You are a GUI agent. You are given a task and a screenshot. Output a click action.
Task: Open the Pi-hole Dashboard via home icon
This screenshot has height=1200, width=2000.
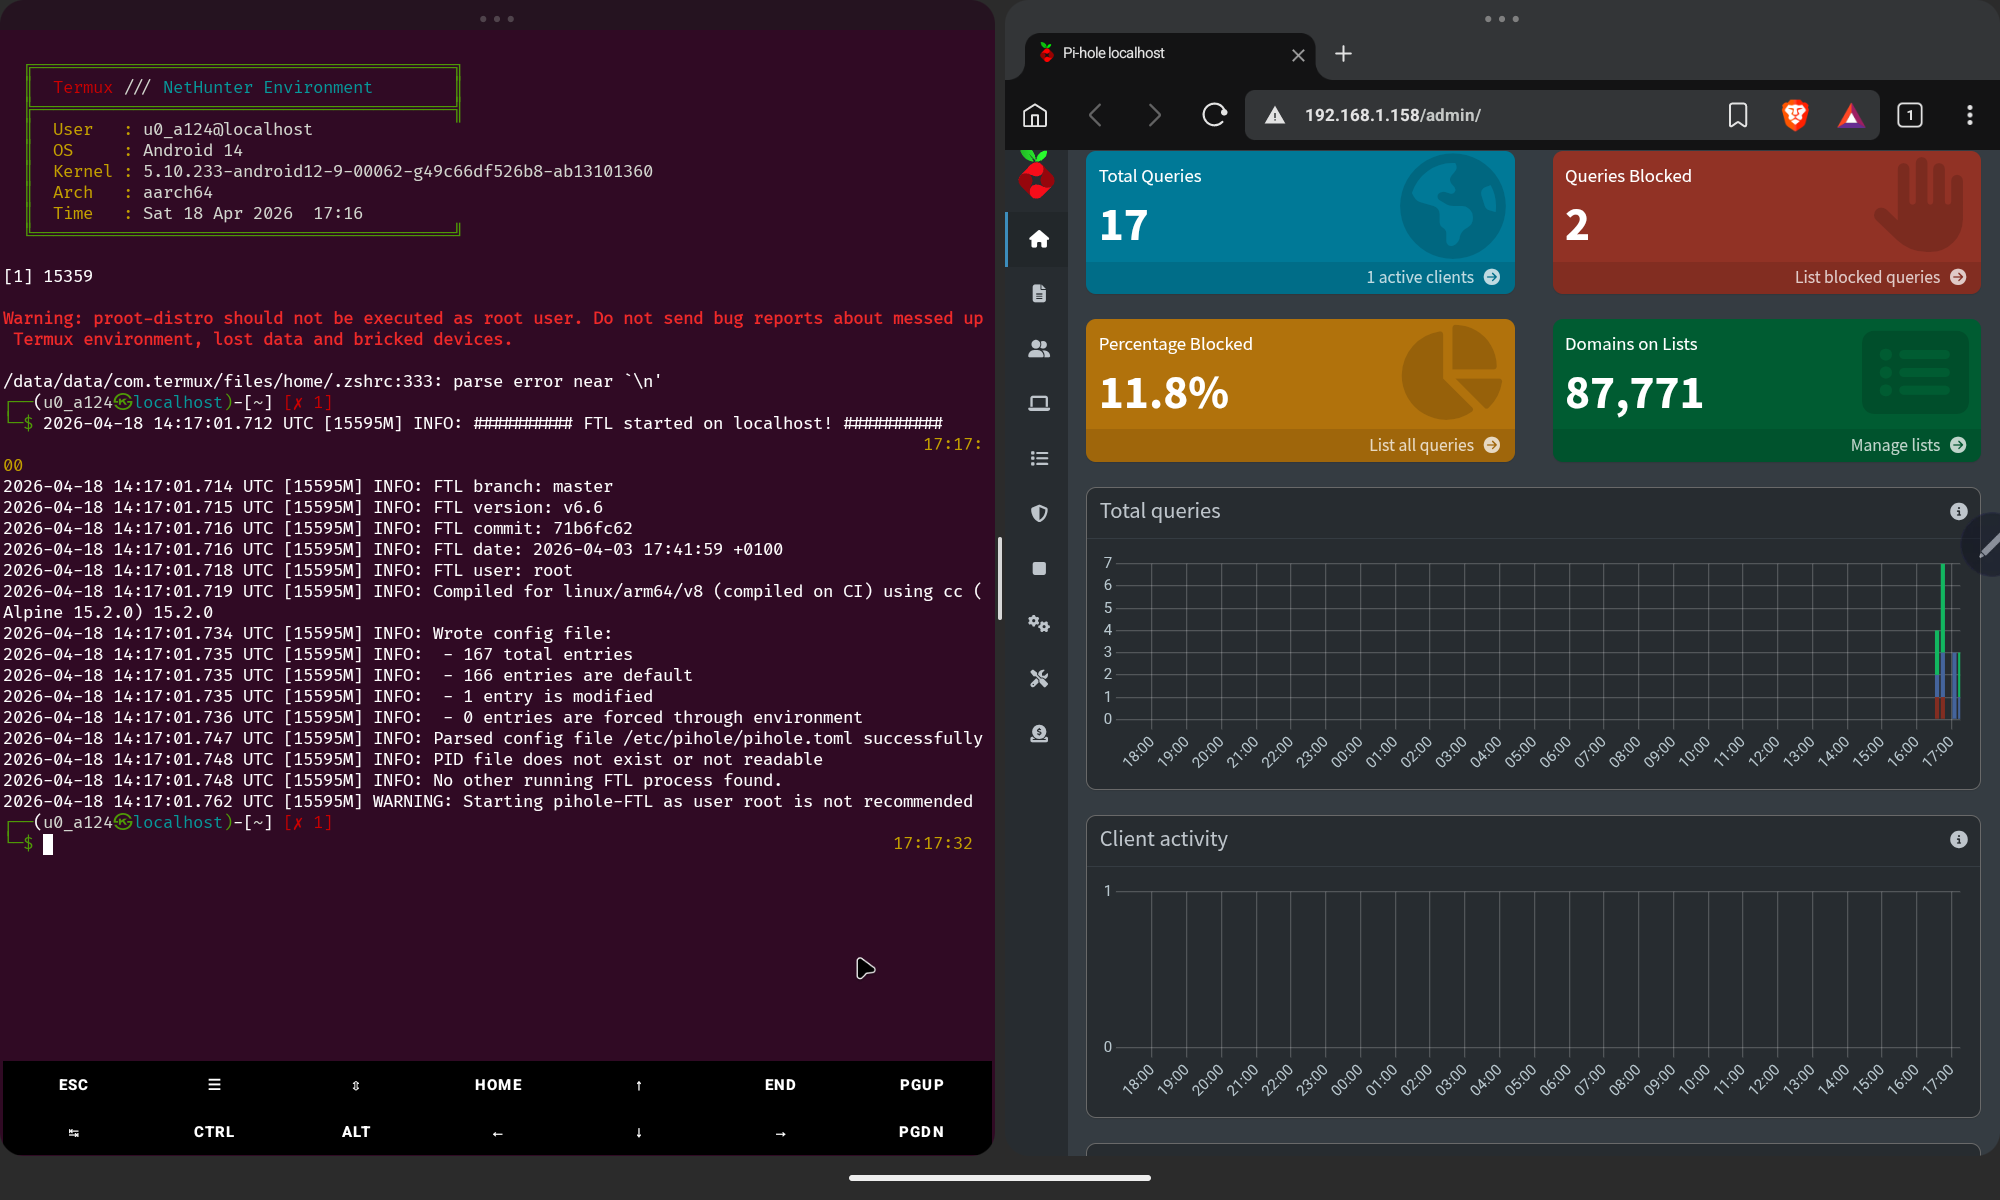(x=1039, y=240)
